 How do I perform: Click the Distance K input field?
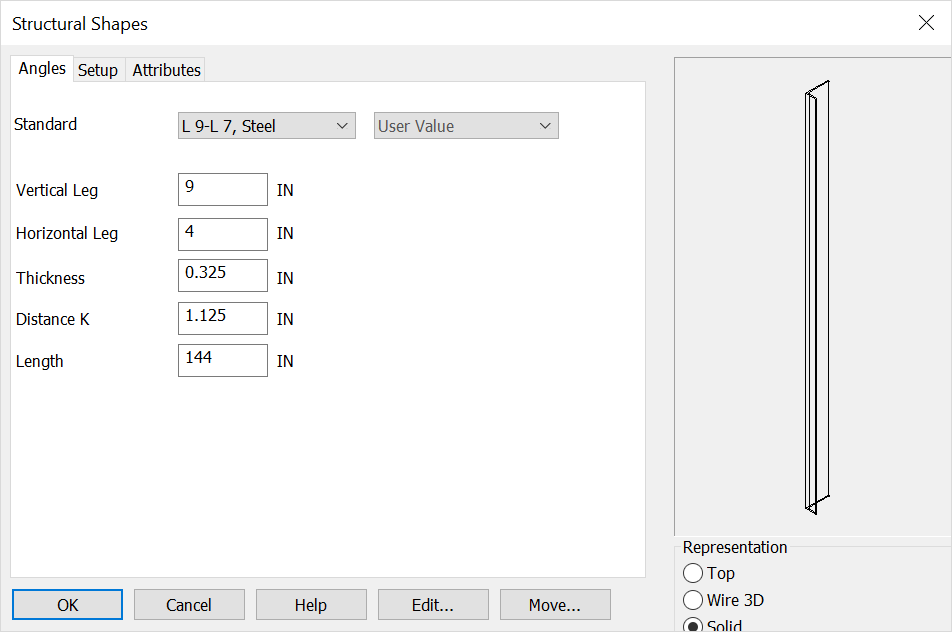(x=222, y=318)
